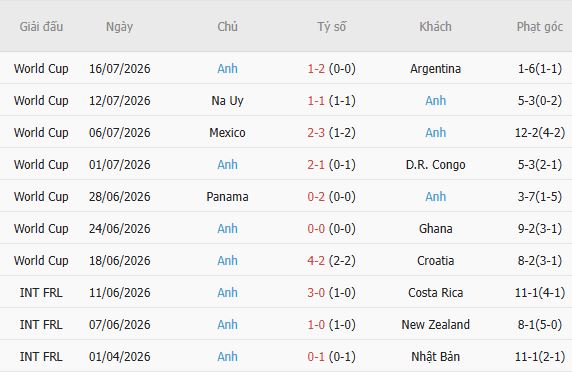
Task: Click the 0-2 score for Panama match
Action: pos(316,197)
